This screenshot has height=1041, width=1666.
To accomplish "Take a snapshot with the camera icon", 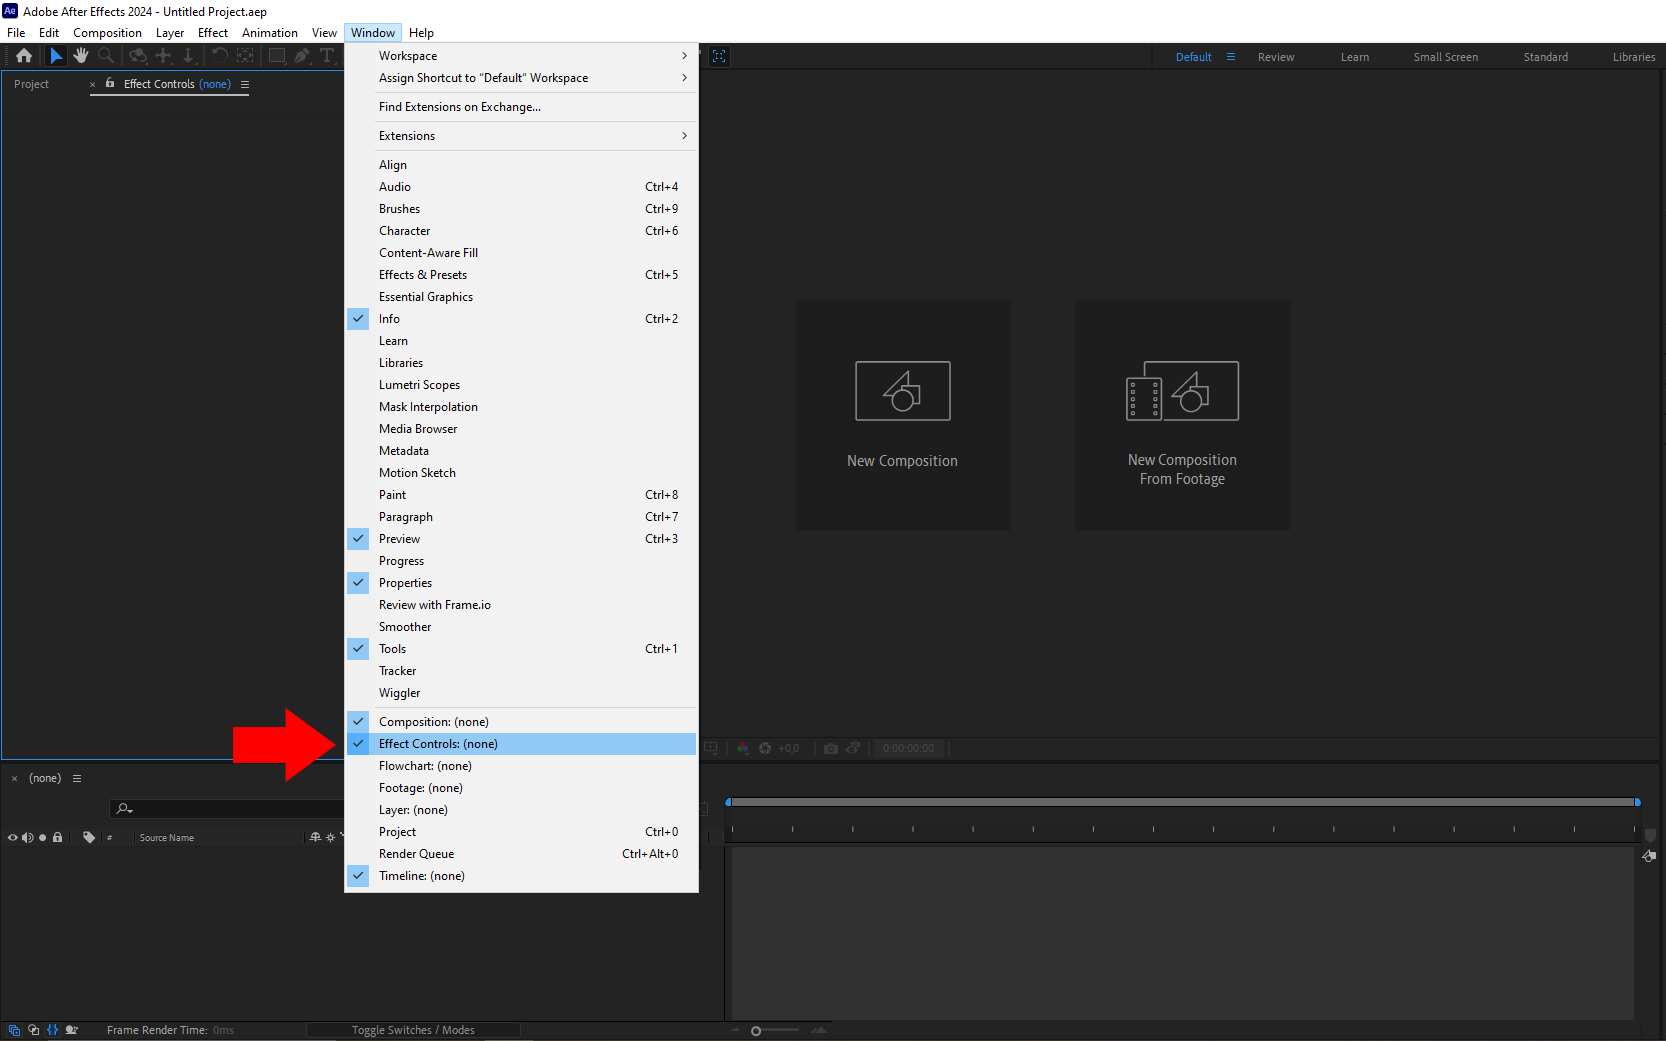I will click(x=831, y=747).
